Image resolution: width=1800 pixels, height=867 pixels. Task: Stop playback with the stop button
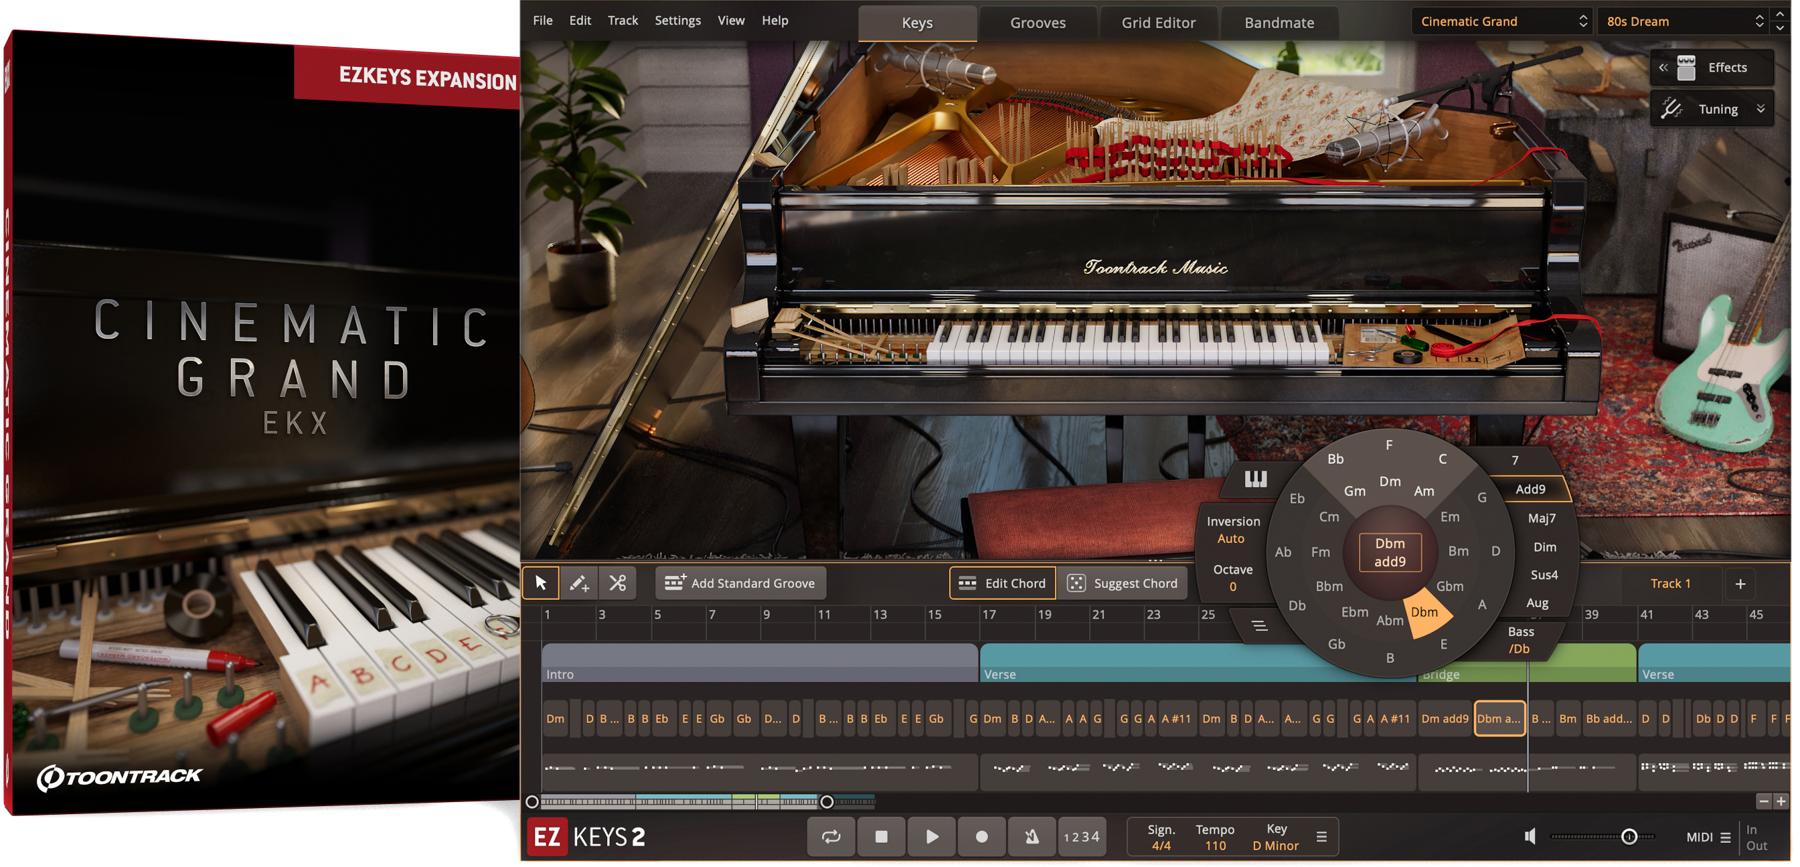pos(881,837)
